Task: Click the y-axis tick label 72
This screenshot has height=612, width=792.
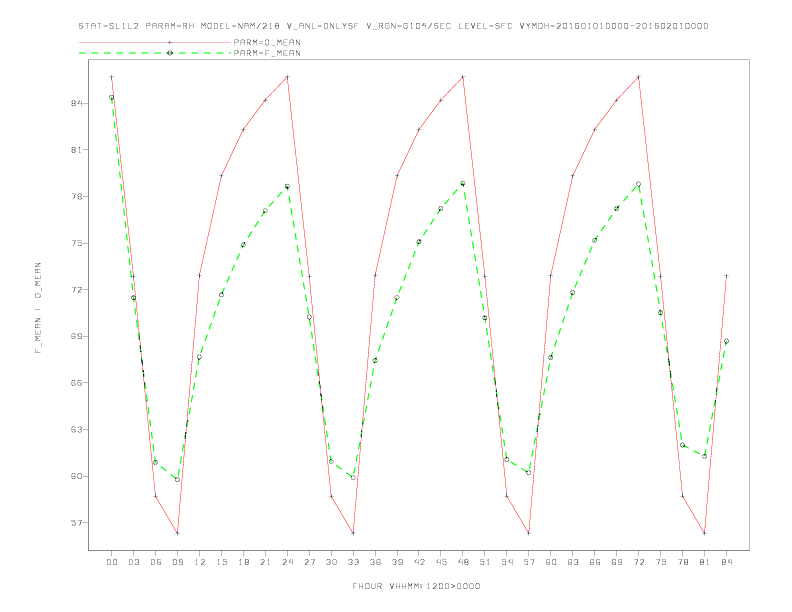Action: [77, 290]
